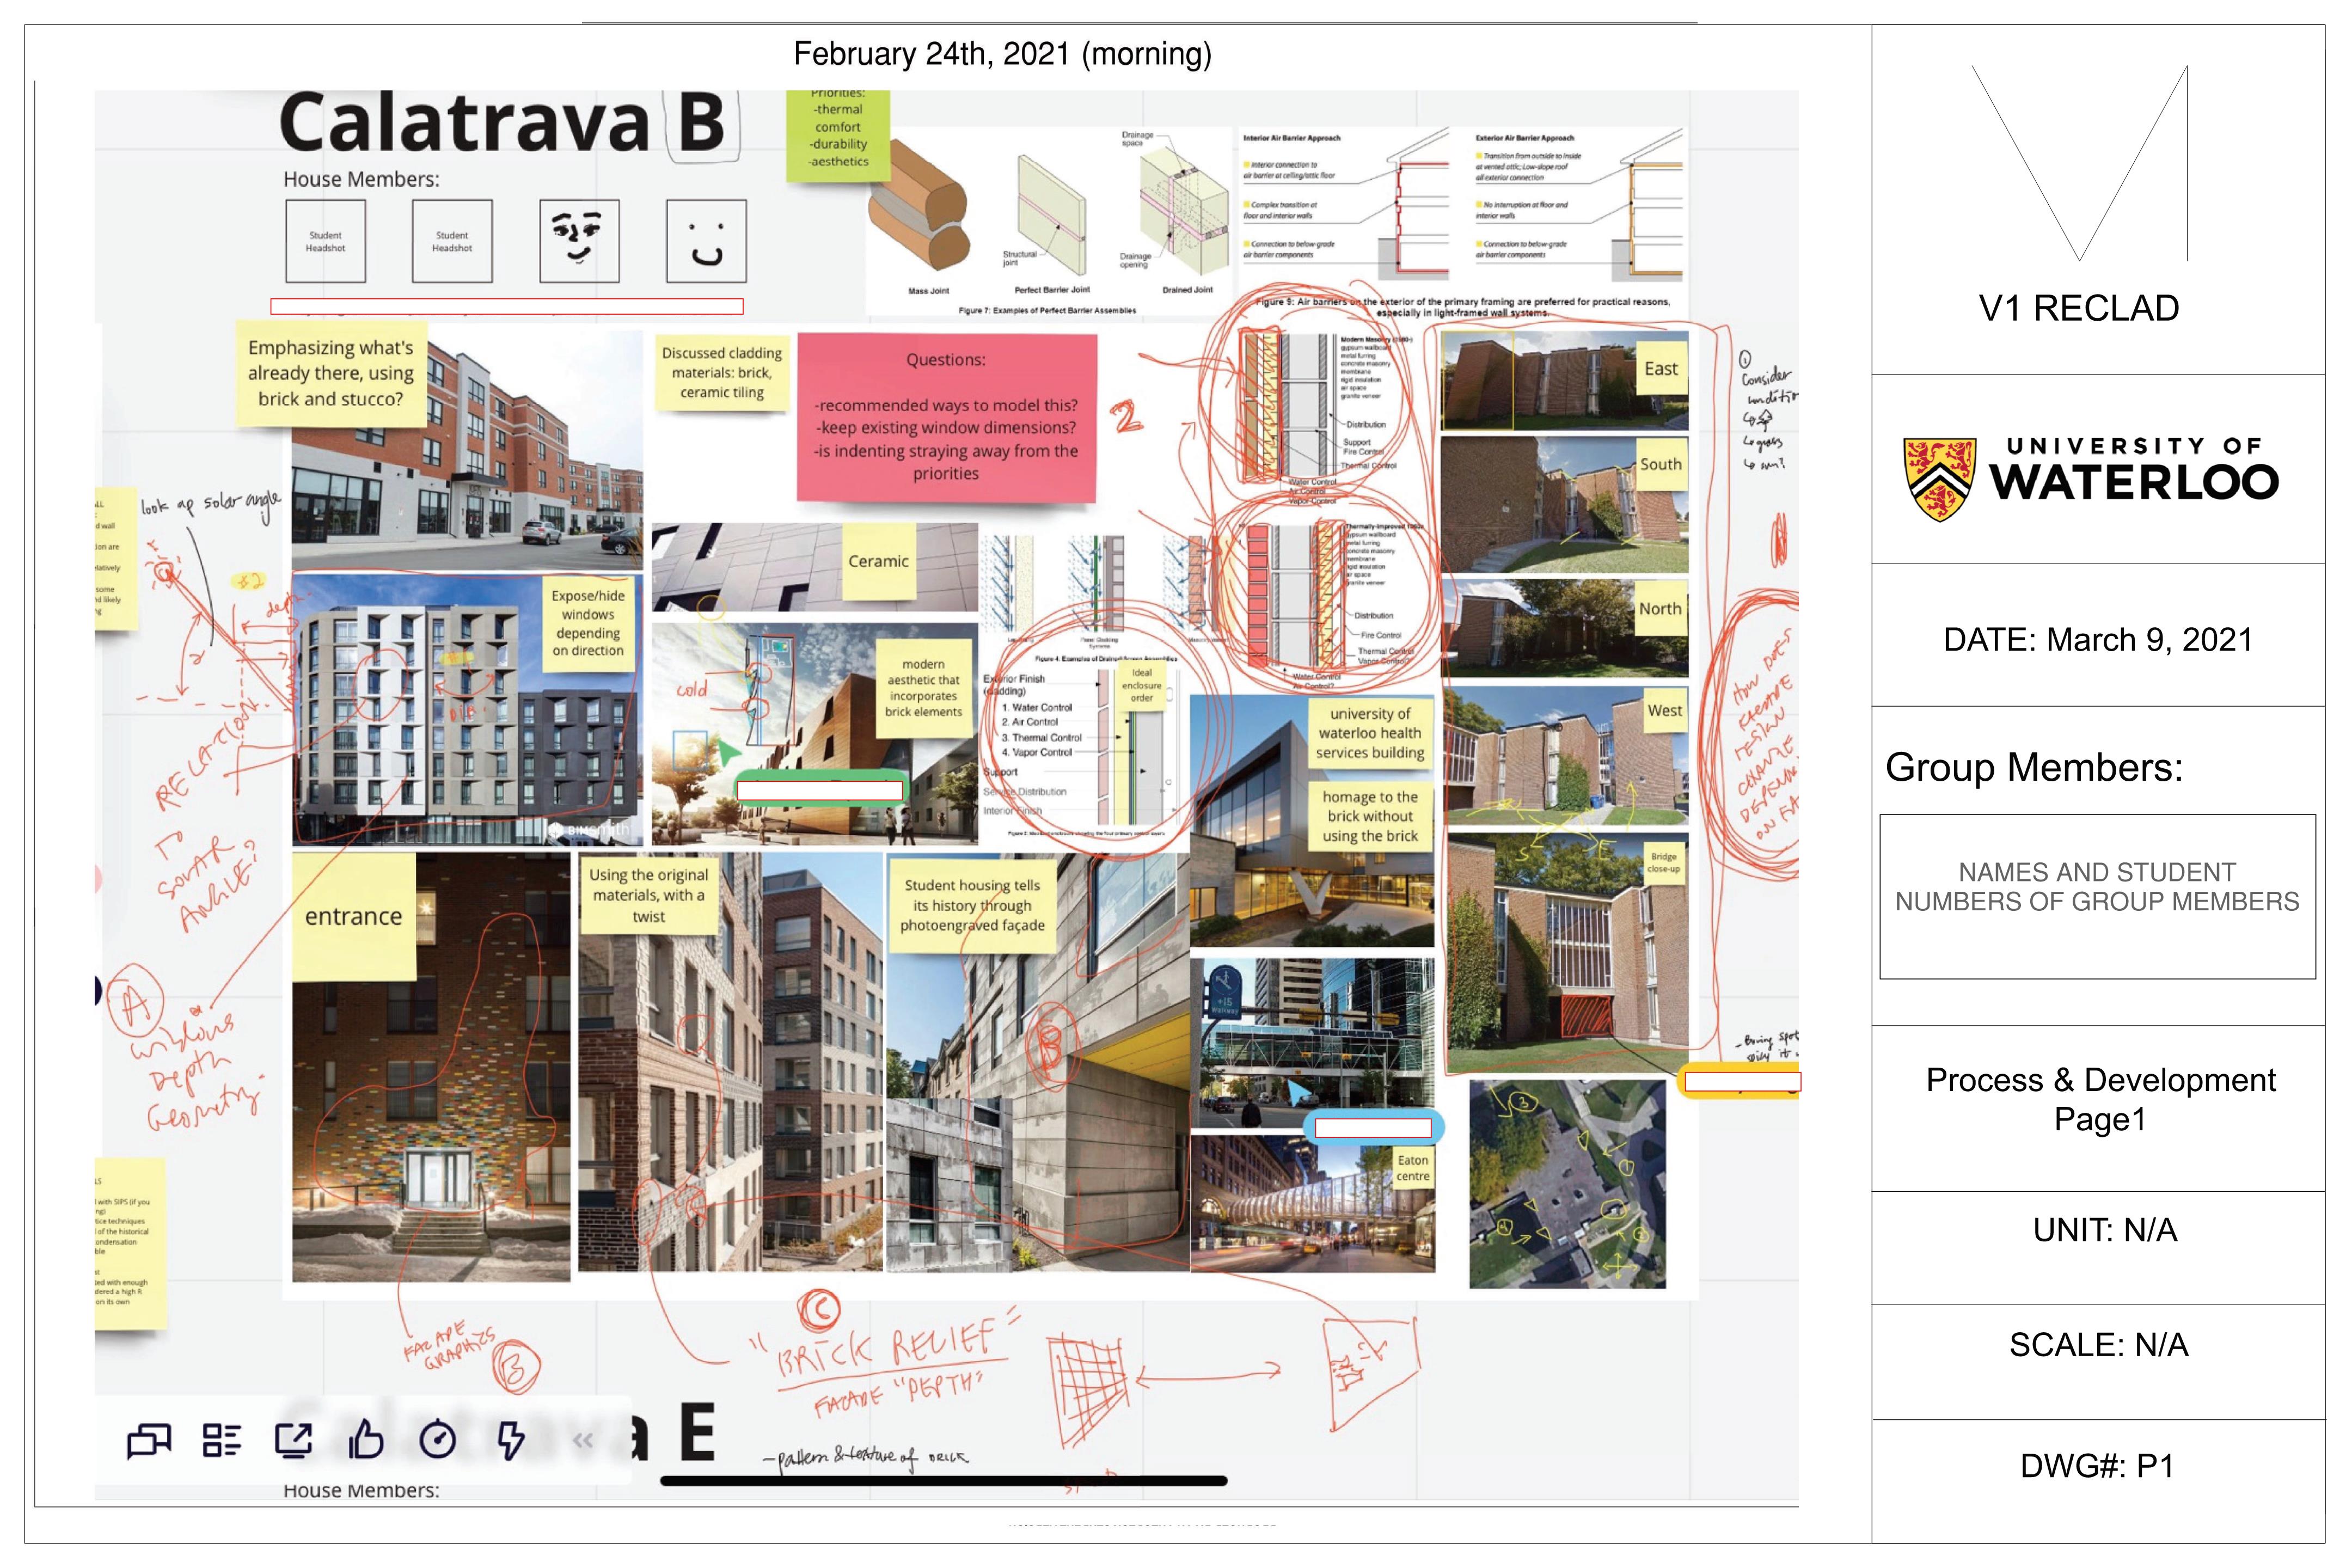Viewport: 2352px width, 1568px height.
Task: Open the comments chat-bubble icon in bottom toolbar
Action: point(149,1441)
